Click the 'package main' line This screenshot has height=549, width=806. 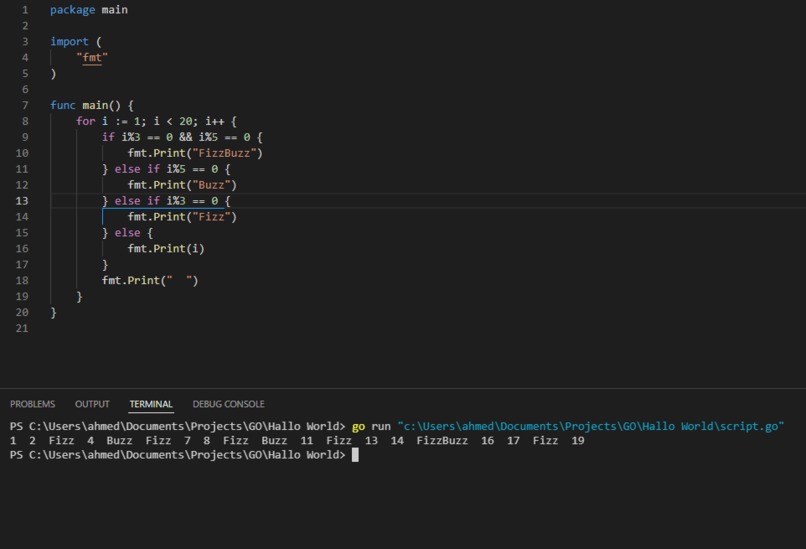click(89, 10)
